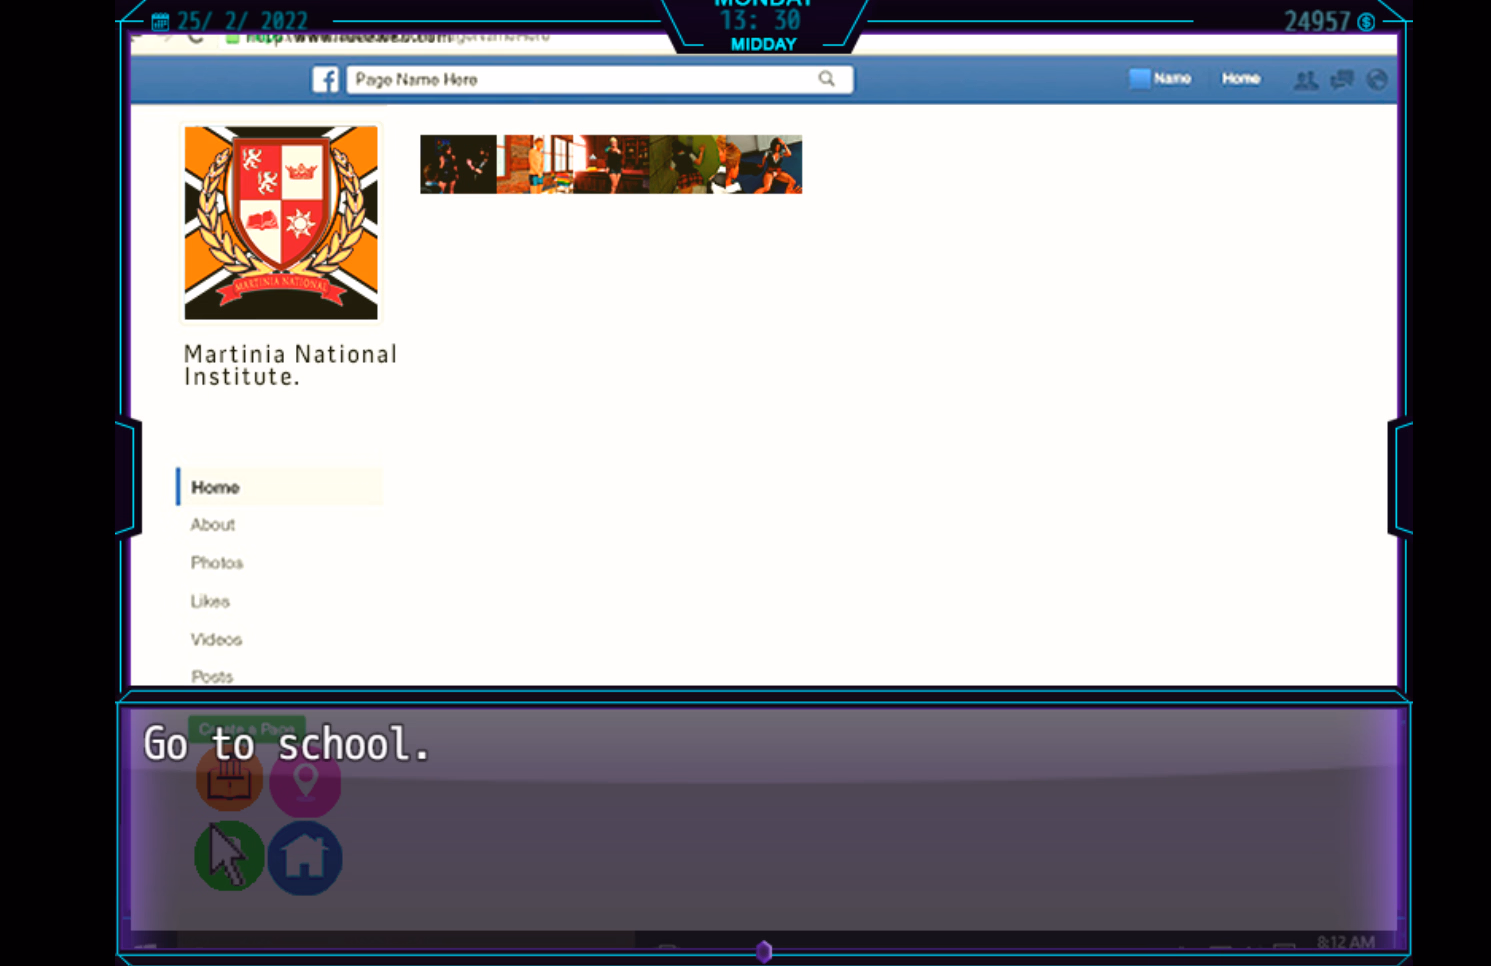This screenshot has height=966, width=1491.
Task: Click the search magnifier icon
Action: tap(826, 79)
